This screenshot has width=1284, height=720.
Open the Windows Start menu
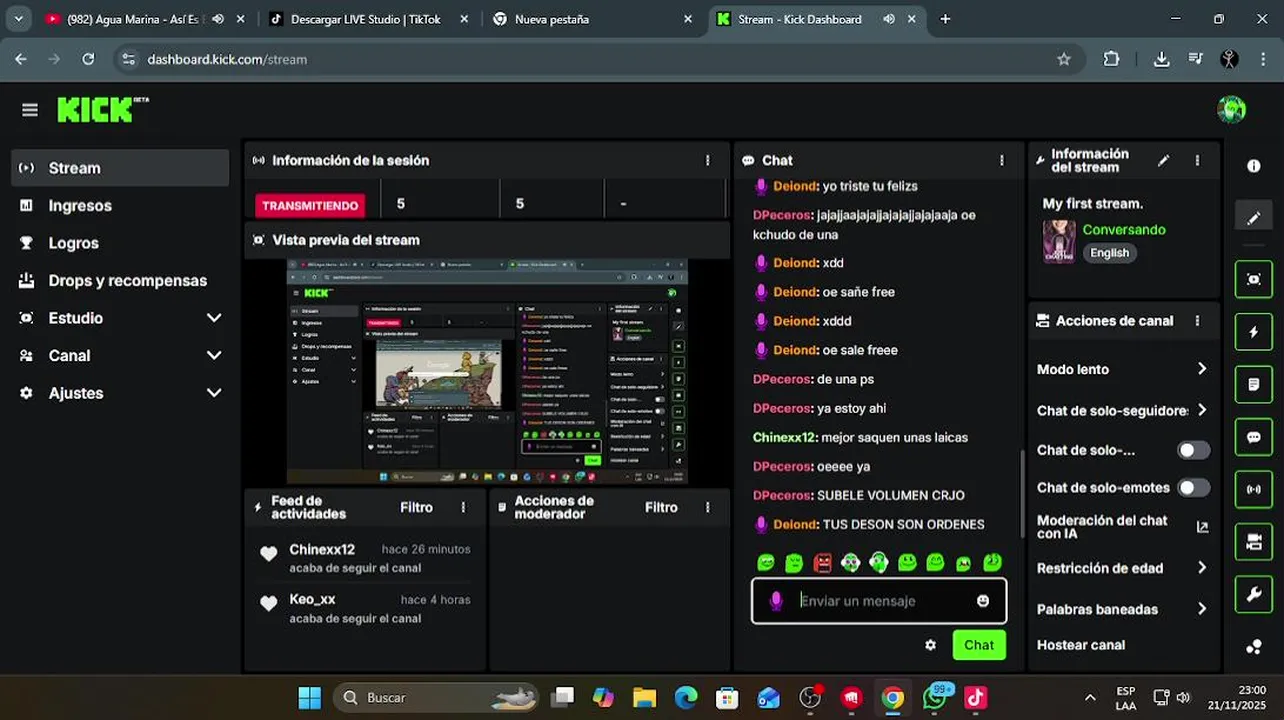tap(310, 698)
